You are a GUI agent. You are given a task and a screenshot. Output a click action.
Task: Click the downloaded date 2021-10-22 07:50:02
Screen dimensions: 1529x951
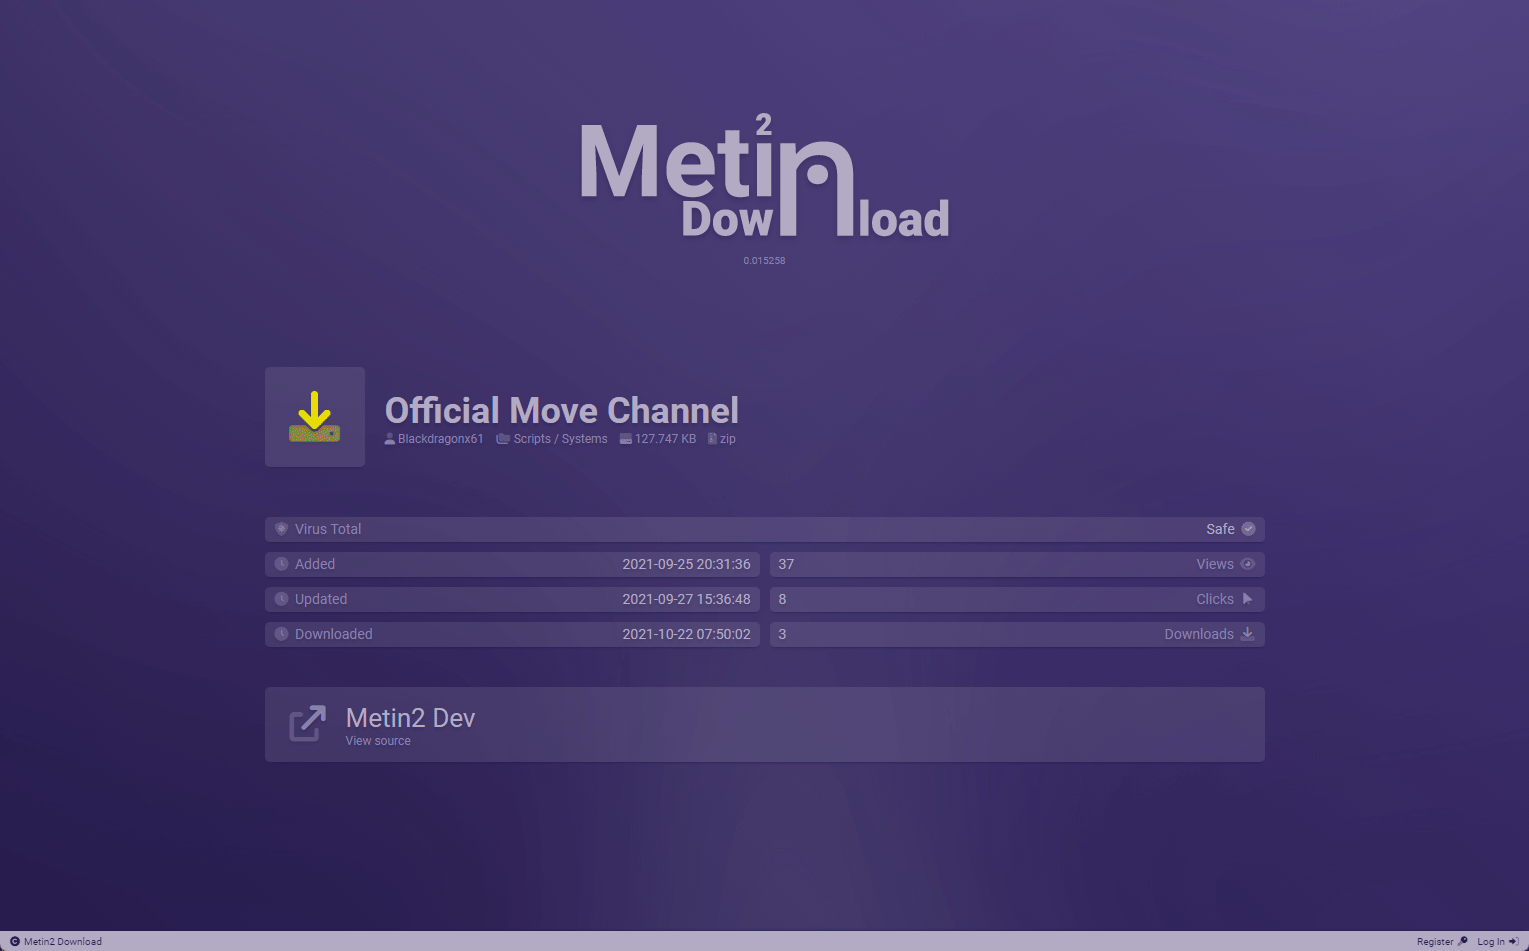point(686,634)
